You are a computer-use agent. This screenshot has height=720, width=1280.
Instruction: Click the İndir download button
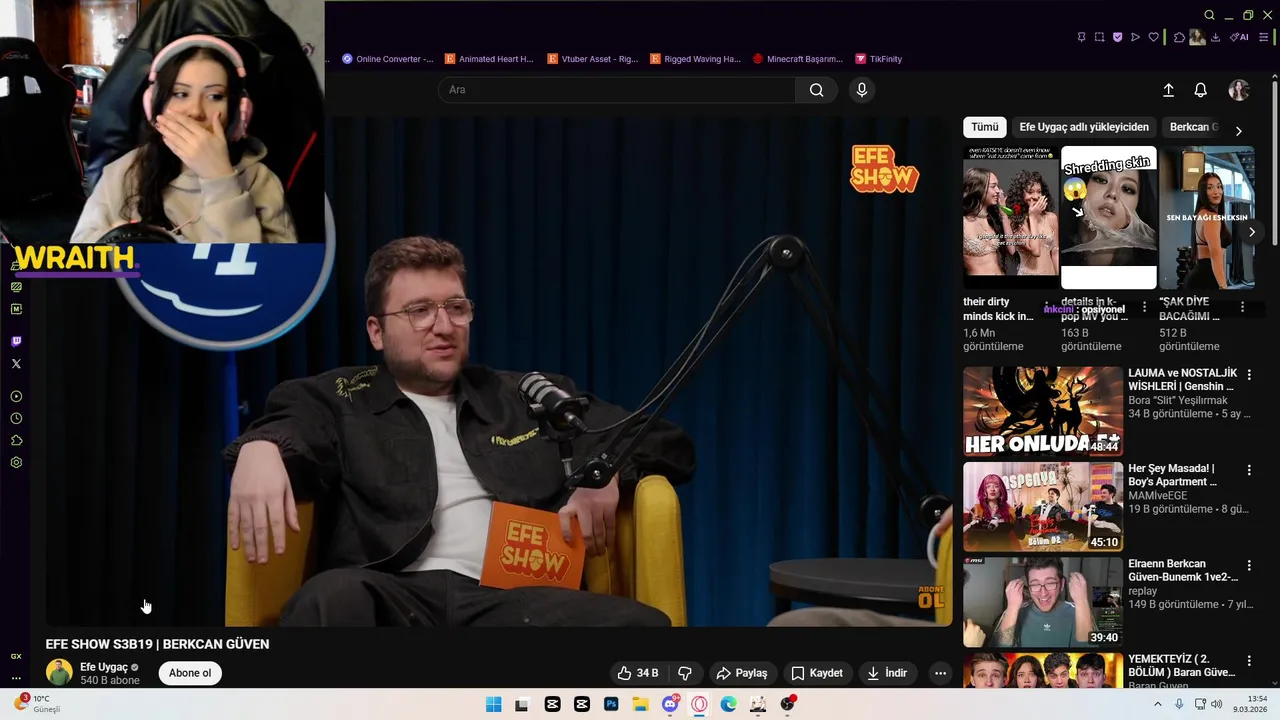click(887, 673)
